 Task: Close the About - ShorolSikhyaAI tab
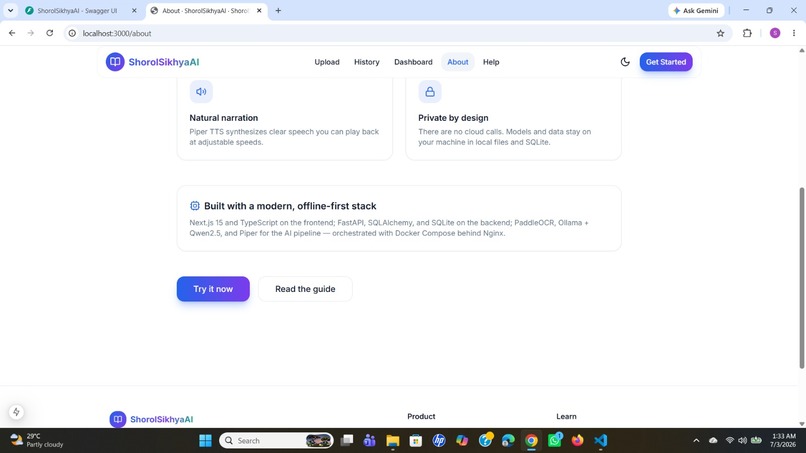[259, 10]
